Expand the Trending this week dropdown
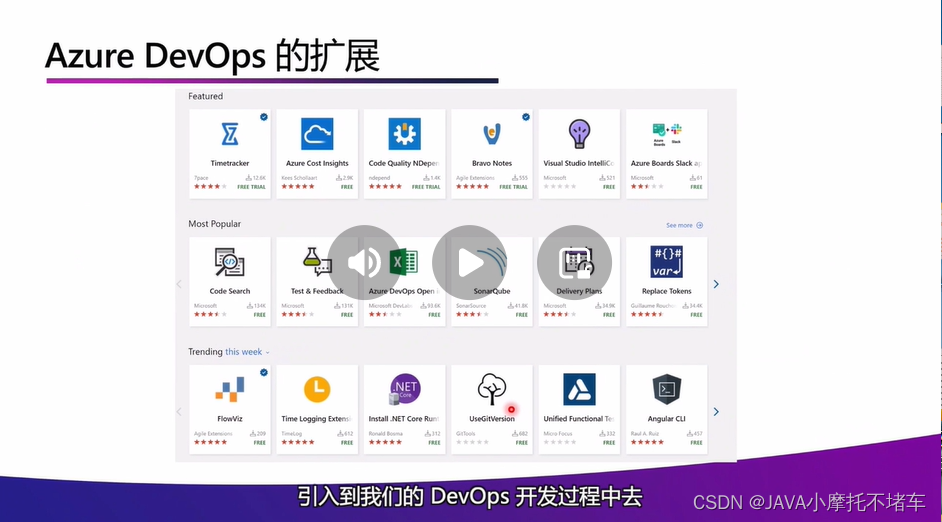 [x=248, y=352]
